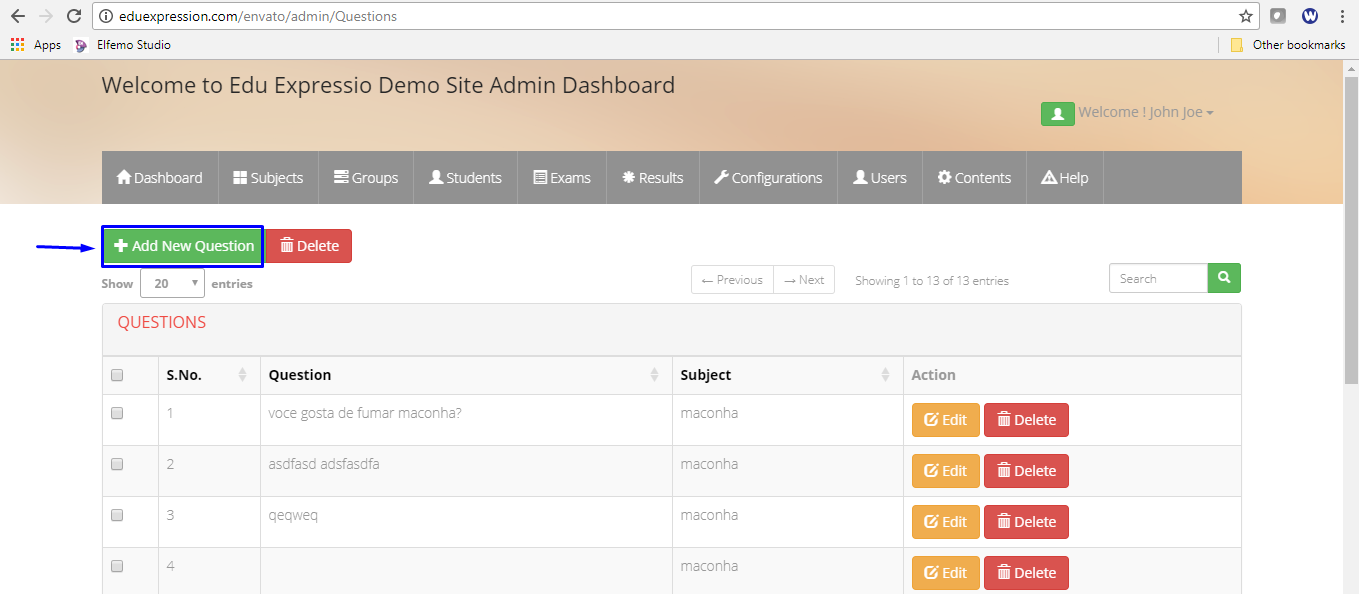Click the browser address bar URL
Image resolution: width=1359 pixels, height=594 pixels.
coord(258,16)
